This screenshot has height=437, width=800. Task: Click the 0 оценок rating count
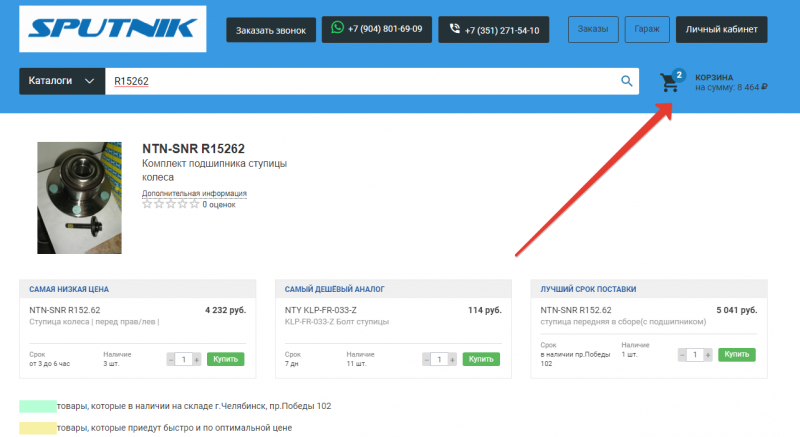coord(219,204)
